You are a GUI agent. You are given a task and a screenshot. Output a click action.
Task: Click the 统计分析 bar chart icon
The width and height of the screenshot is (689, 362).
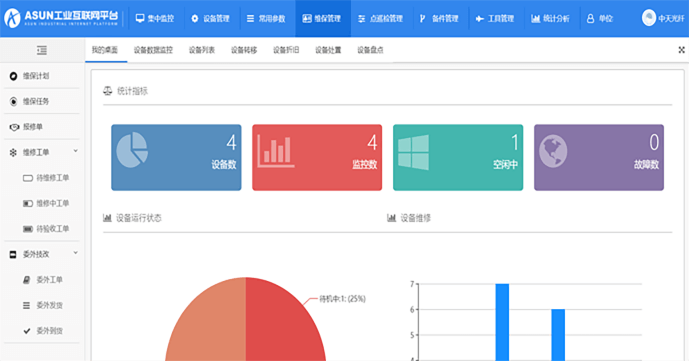[x=535, y=18]
